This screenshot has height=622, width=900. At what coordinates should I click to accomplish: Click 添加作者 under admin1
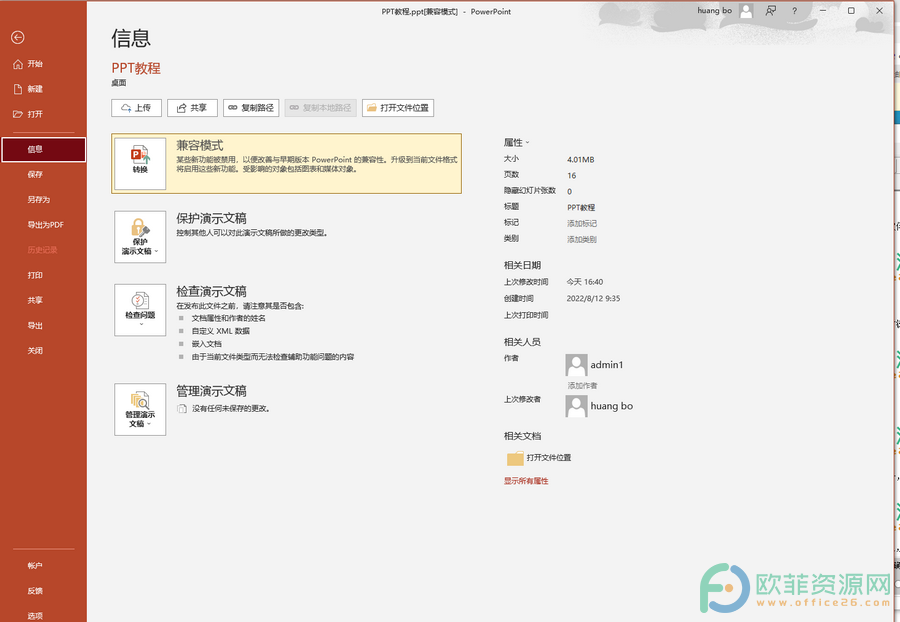tap(582, 386)
